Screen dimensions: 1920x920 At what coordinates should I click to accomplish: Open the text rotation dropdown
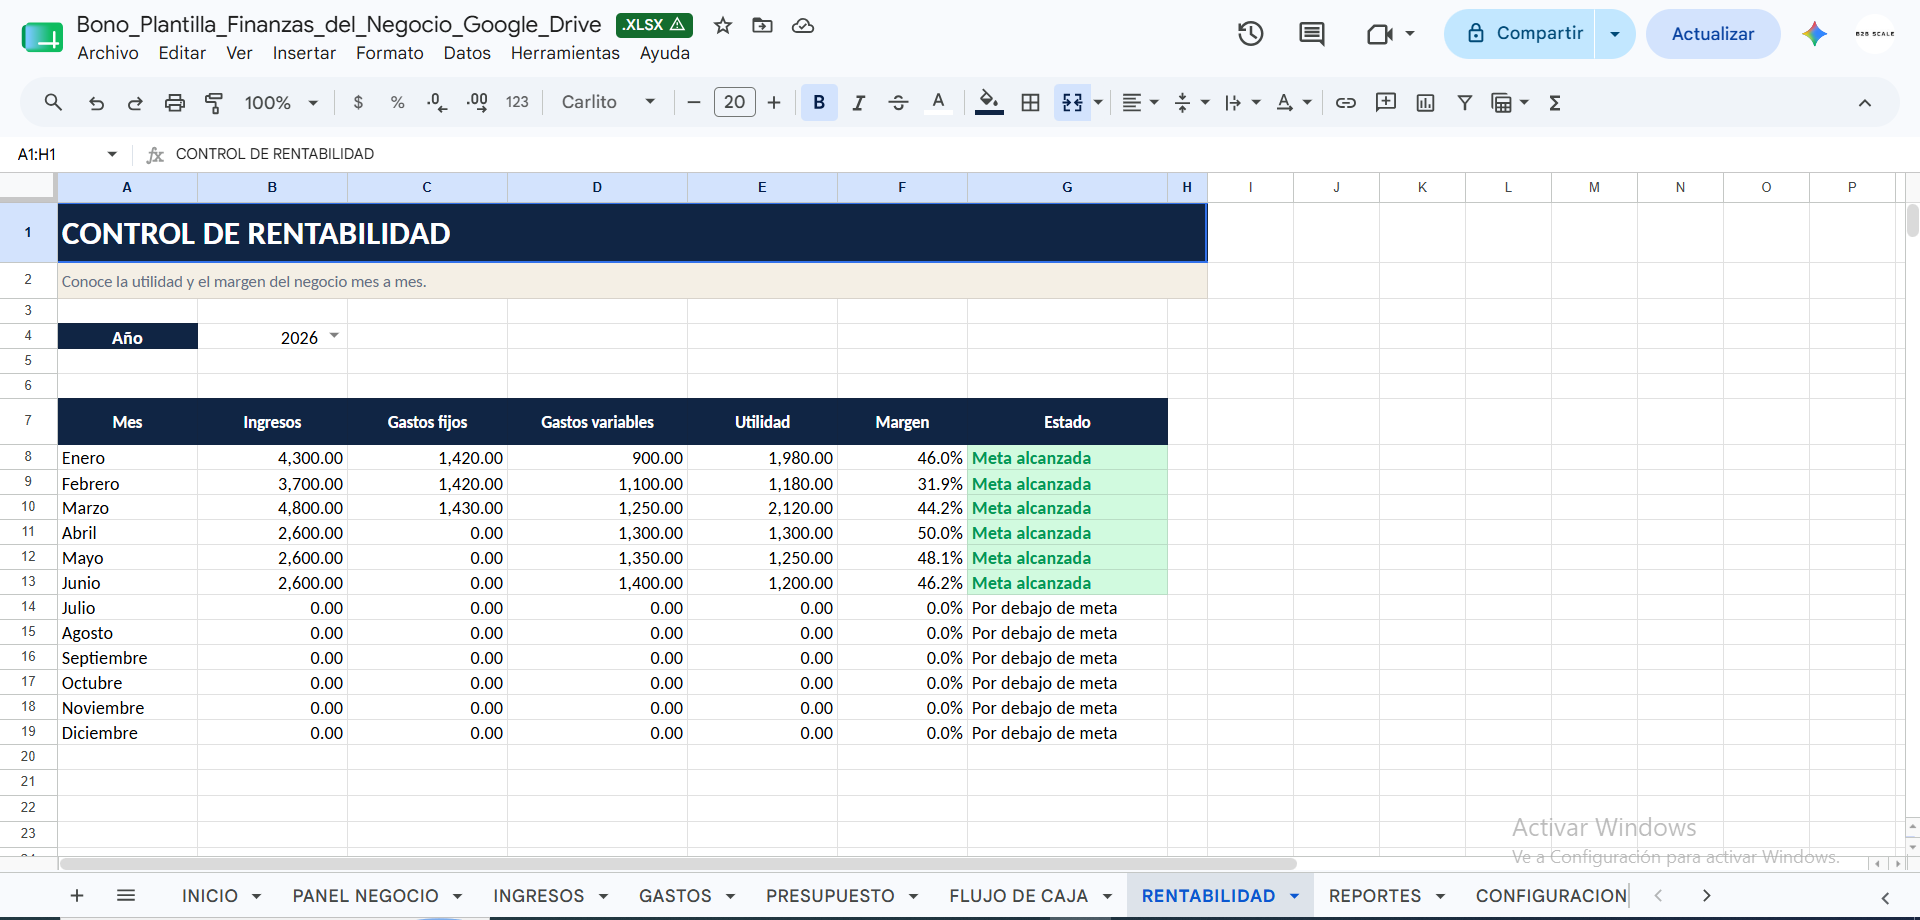click(x=1294, y=102)
